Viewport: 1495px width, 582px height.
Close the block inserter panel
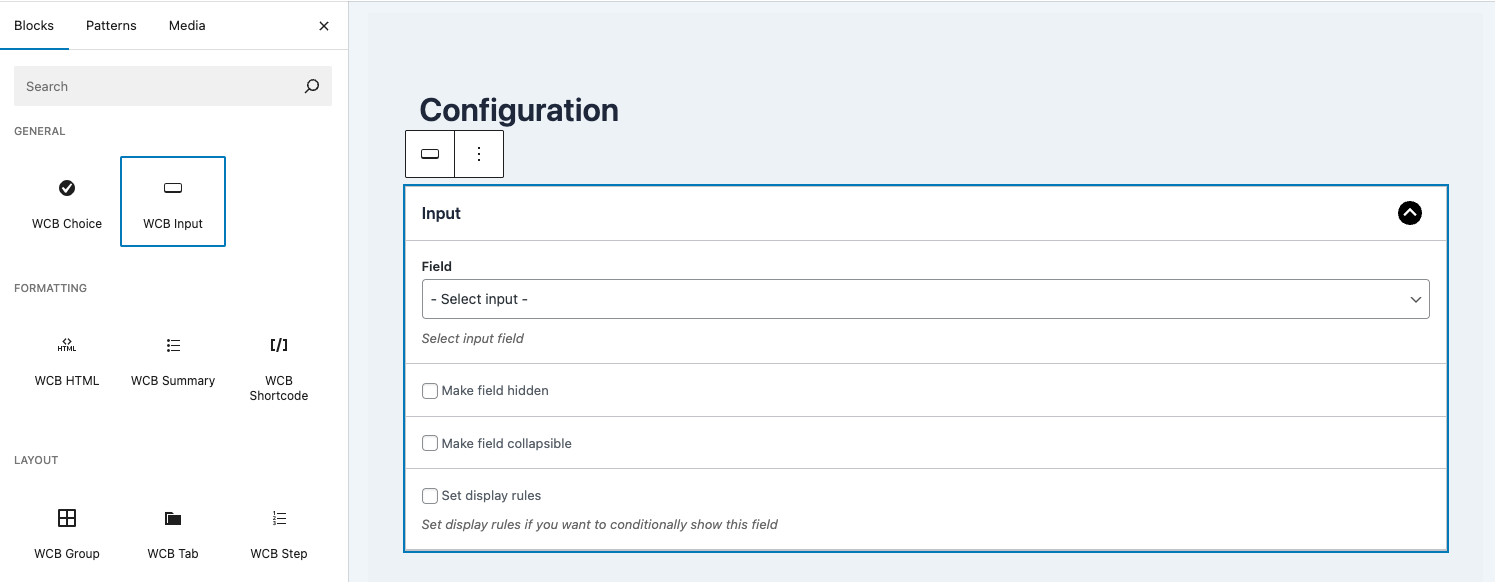[x=323, y=26]
